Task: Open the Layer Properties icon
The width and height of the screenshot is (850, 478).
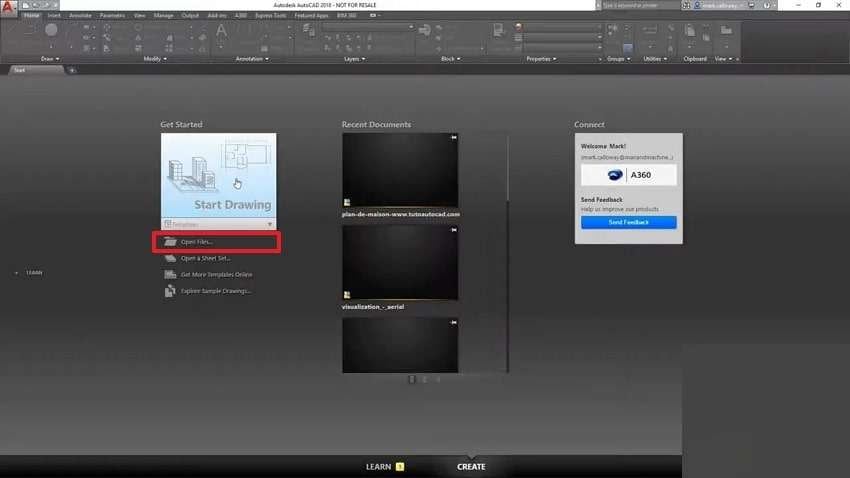Action: click(x=308, y=30)
